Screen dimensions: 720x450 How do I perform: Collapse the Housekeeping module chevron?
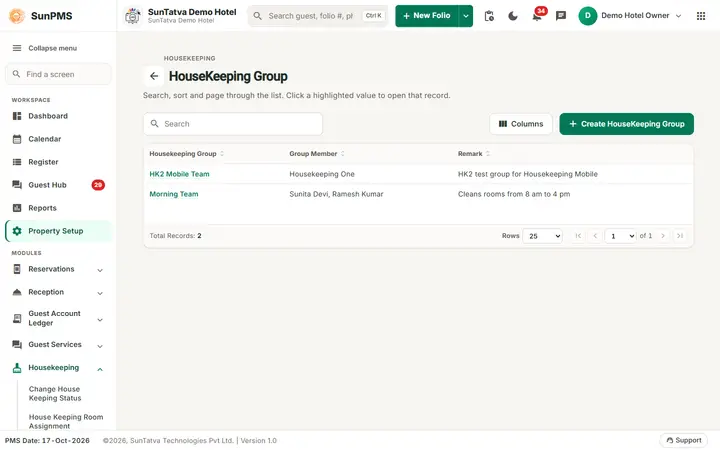[x=100, y=369]
